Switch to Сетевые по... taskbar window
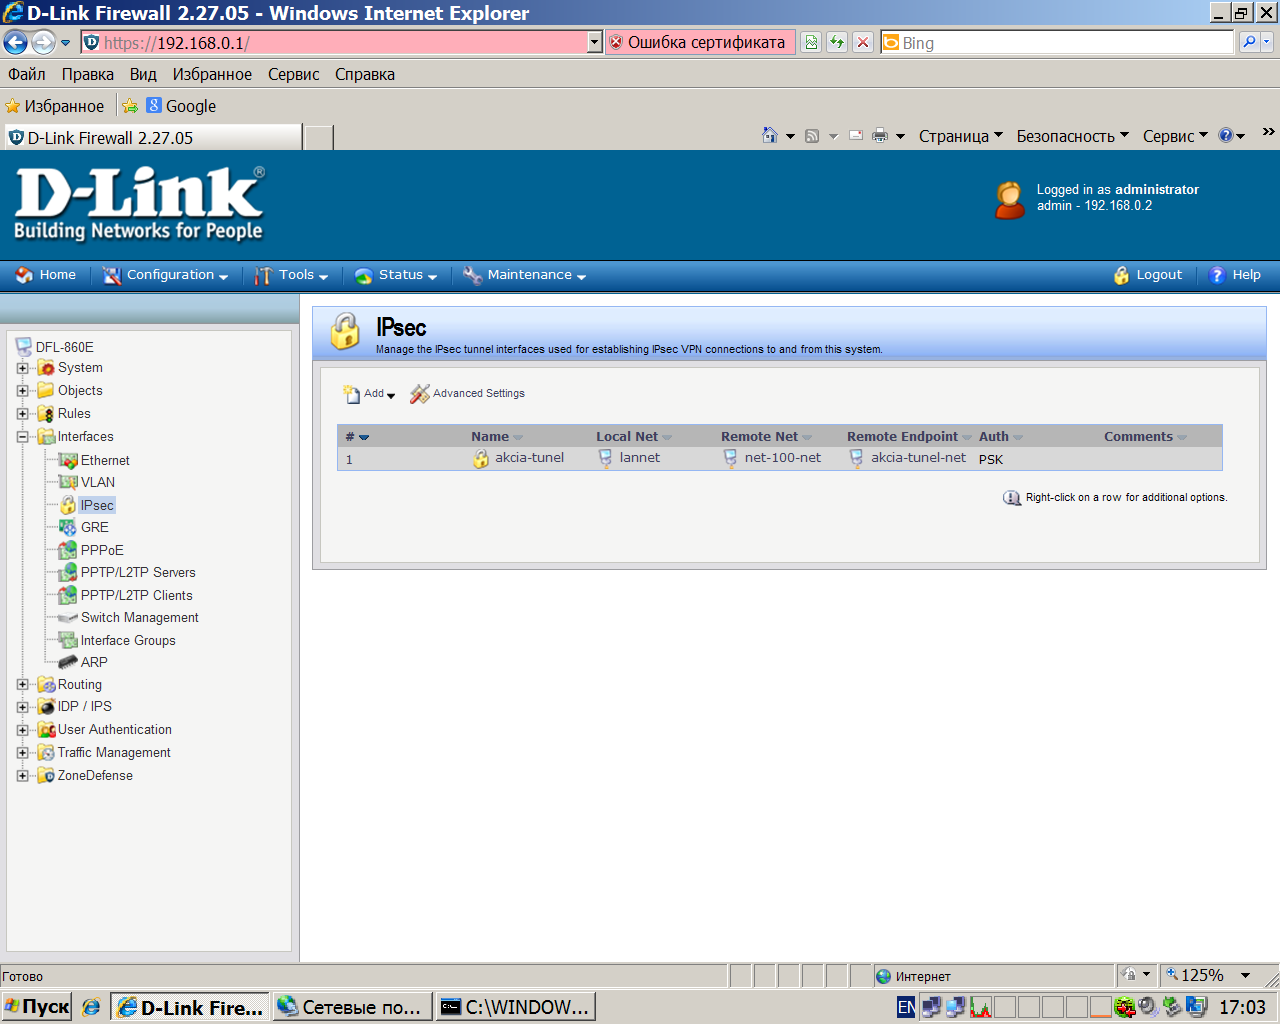This screenshot has width=1280, height=1024. [353, 1007]
